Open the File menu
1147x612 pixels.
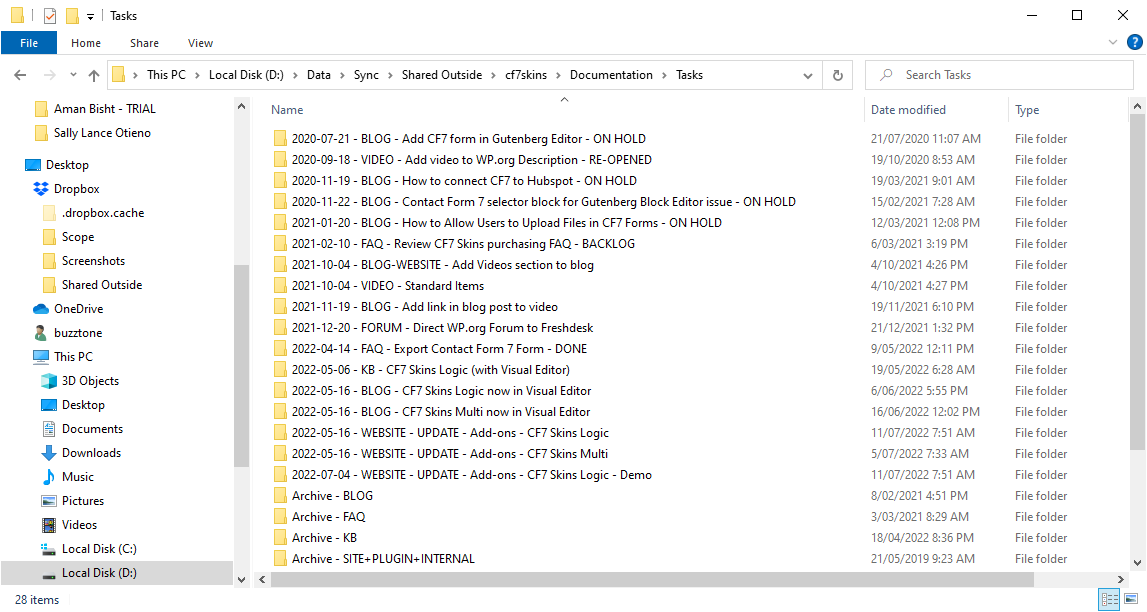pyautogui.click(x=29, y=43)
